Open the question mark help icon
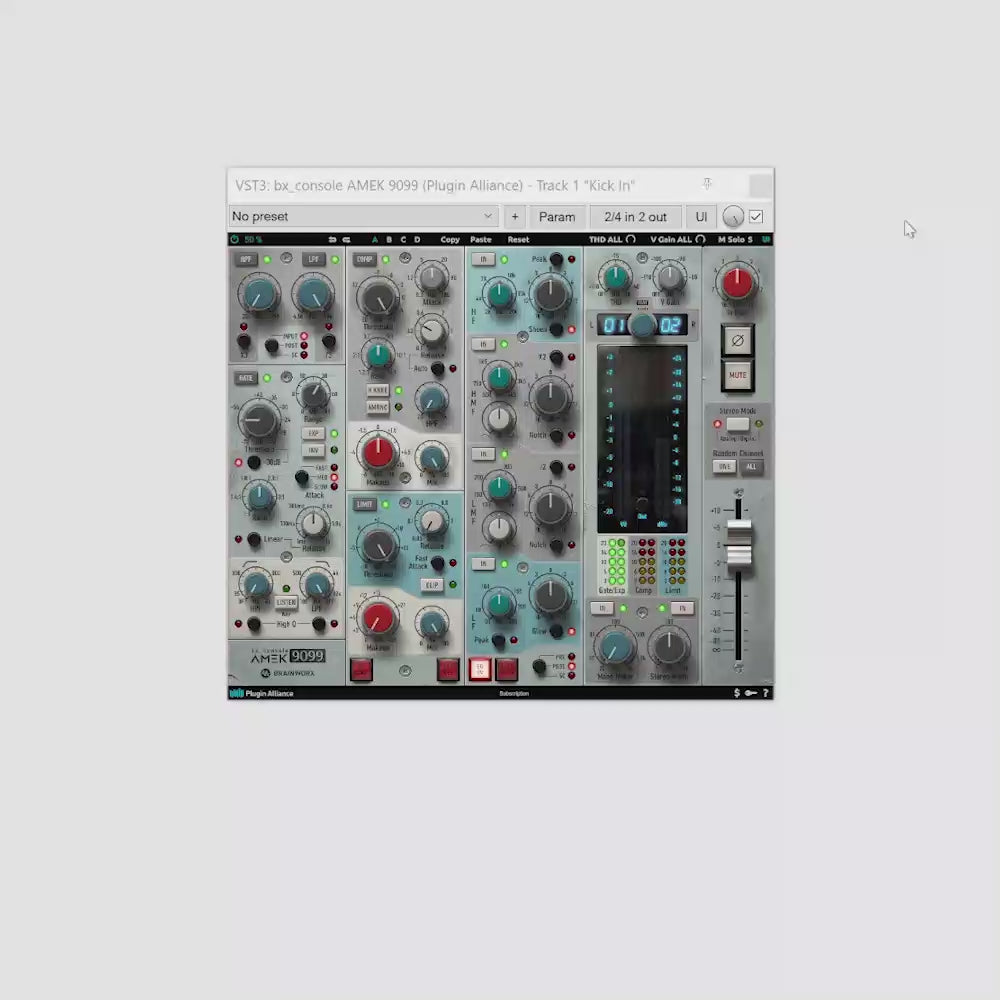This screenshot has width=1000, height=1000. 765,693
